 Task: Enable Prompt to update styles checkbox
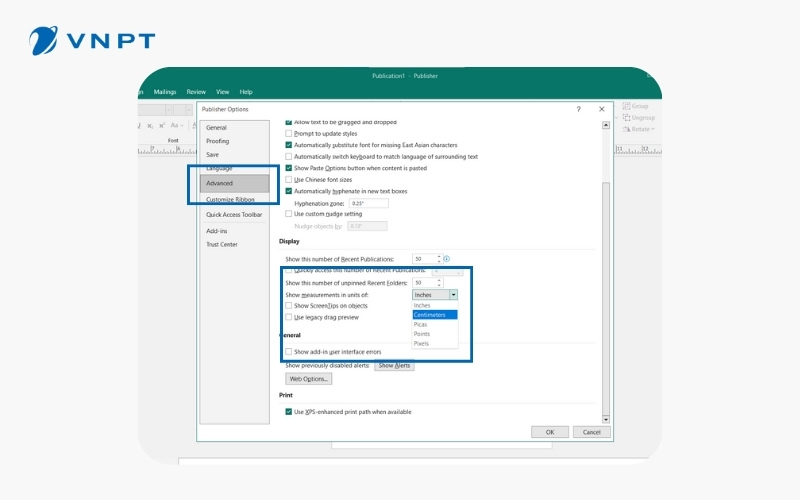[289, 133]
